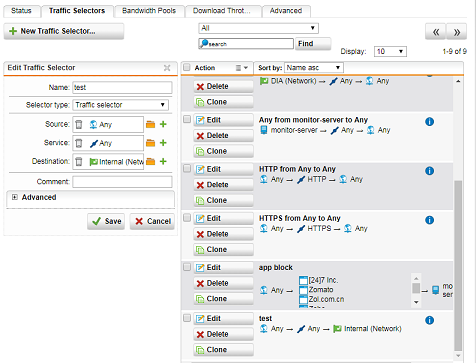Screen dimensions: 476x363
Task: Open the Download Throttling tab
Action: 222,11
